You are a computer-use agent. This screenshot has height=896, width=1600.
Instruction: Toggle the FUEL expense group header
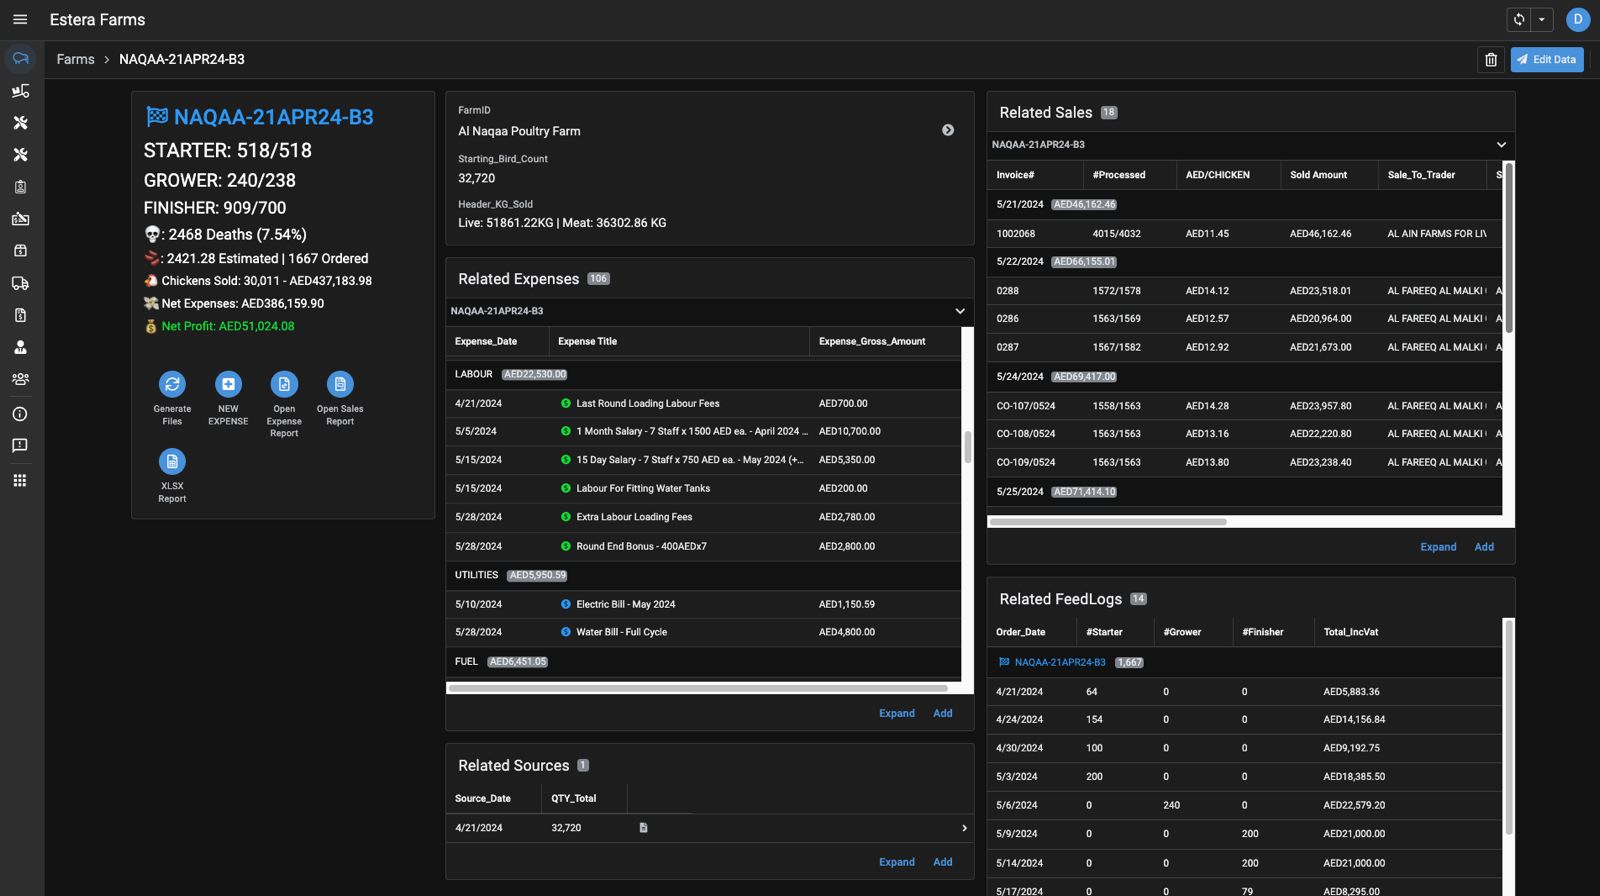(703, 662)
